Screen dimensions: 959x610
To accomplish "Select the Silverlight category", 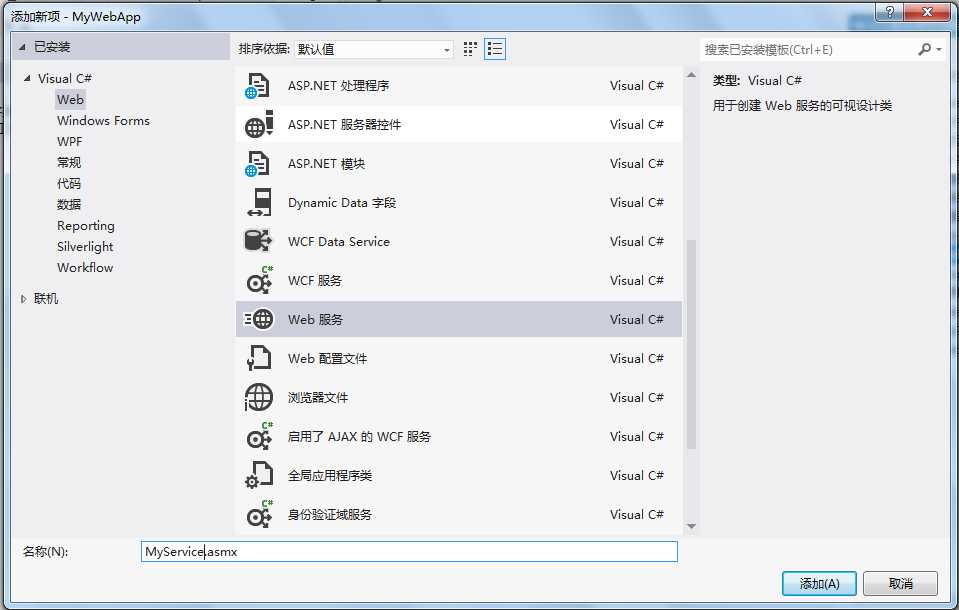I will point(85,247).
